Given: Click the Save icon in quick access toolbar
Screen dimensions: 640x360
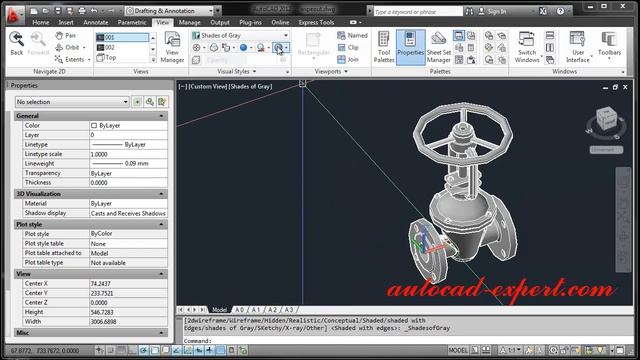Looking at the screenshot, I should tap(58, 11).
